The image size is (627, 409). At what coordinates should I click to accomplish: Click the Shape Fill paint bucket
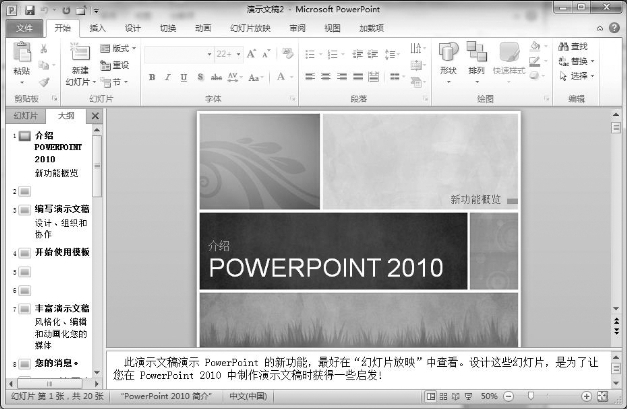tap(535, 46)
